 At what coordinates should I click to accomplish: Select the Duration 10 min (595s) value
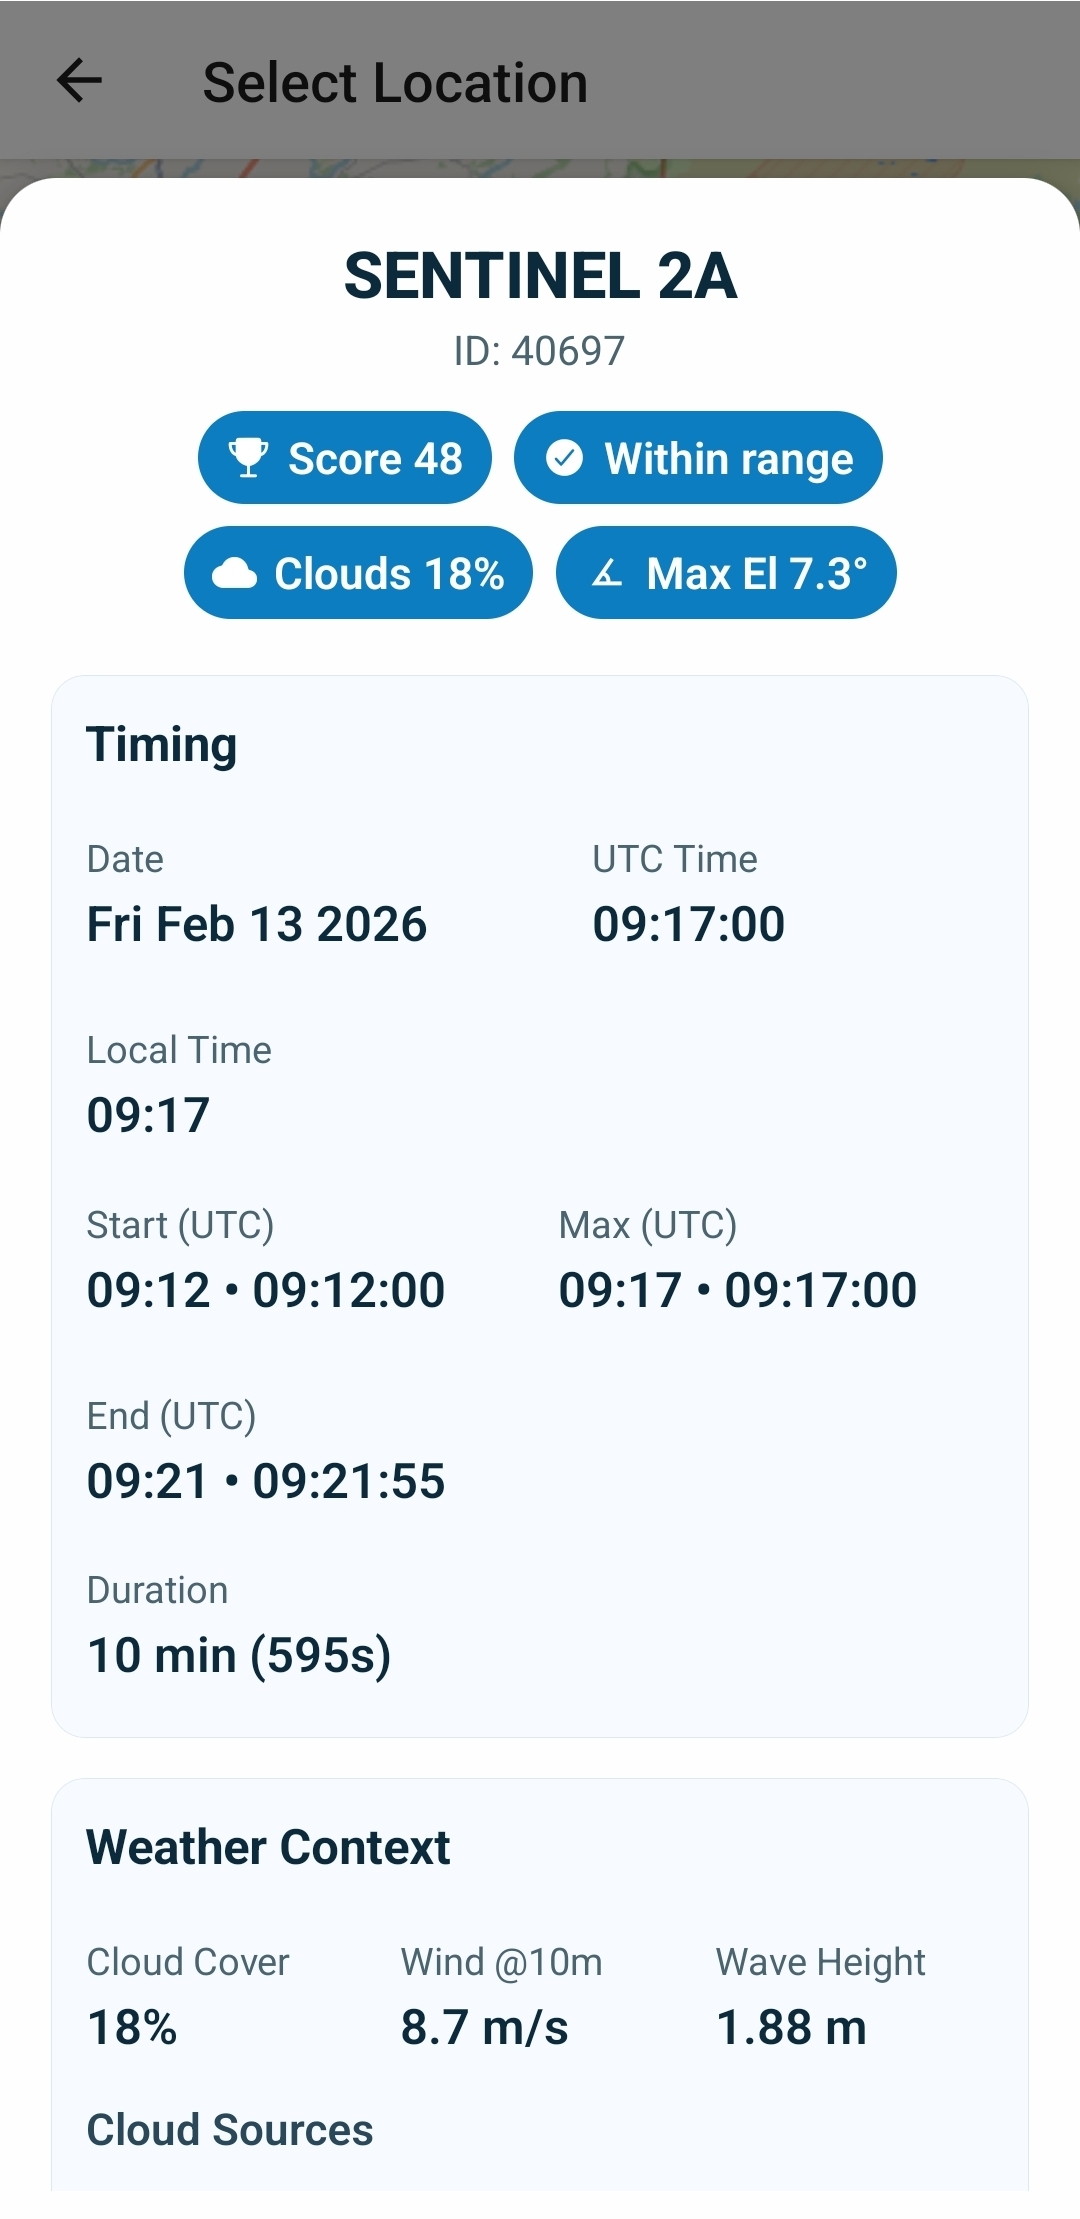(239, 1656)
